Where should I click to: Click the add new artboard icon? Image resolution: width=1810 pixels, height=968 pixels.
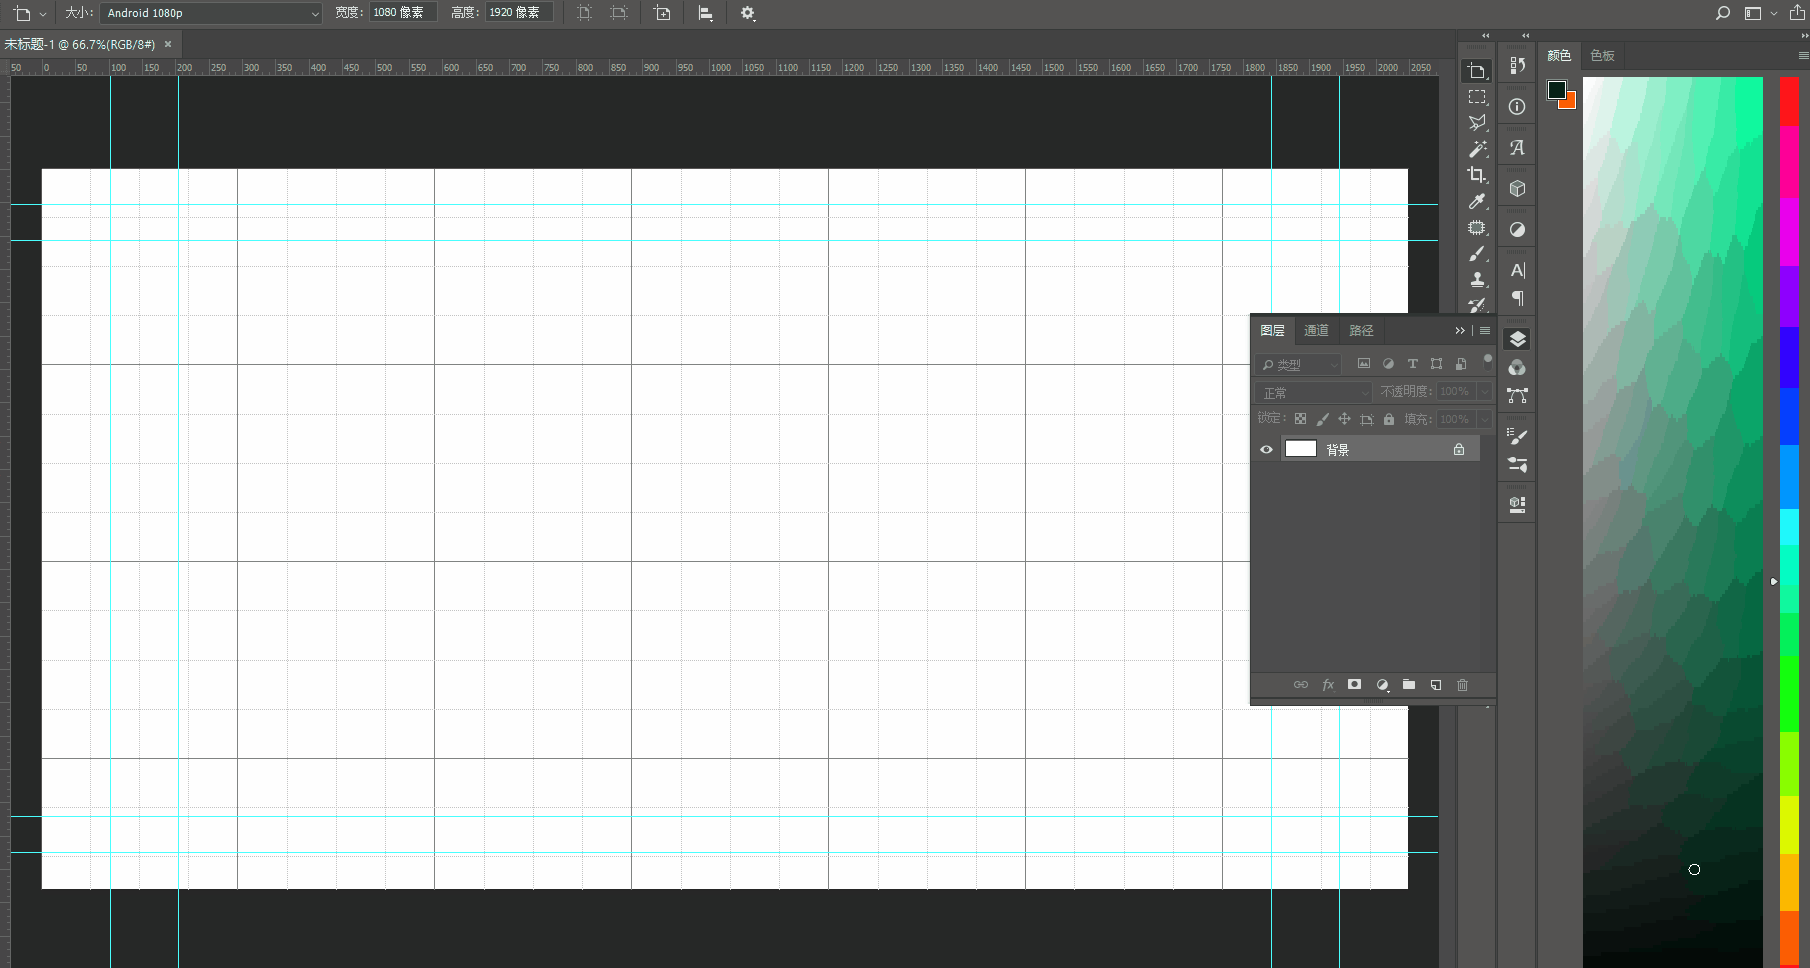click(x=662, y=13)
